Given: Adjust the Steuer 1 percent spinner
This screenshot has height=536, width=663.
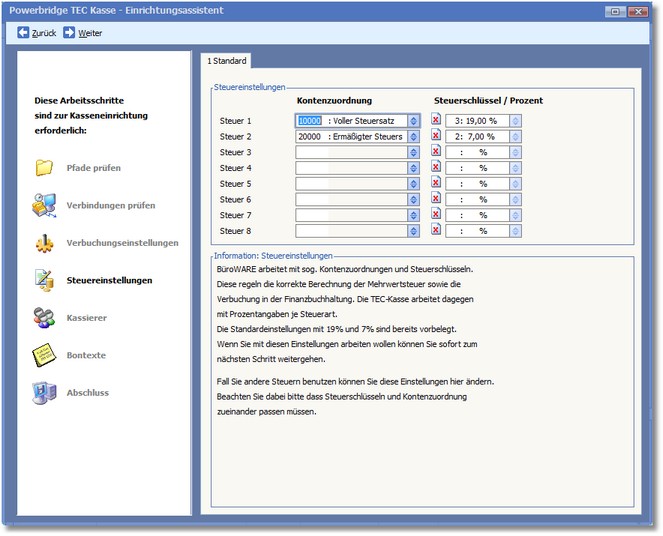Looking at the screenshot, I should click(515, 121).
